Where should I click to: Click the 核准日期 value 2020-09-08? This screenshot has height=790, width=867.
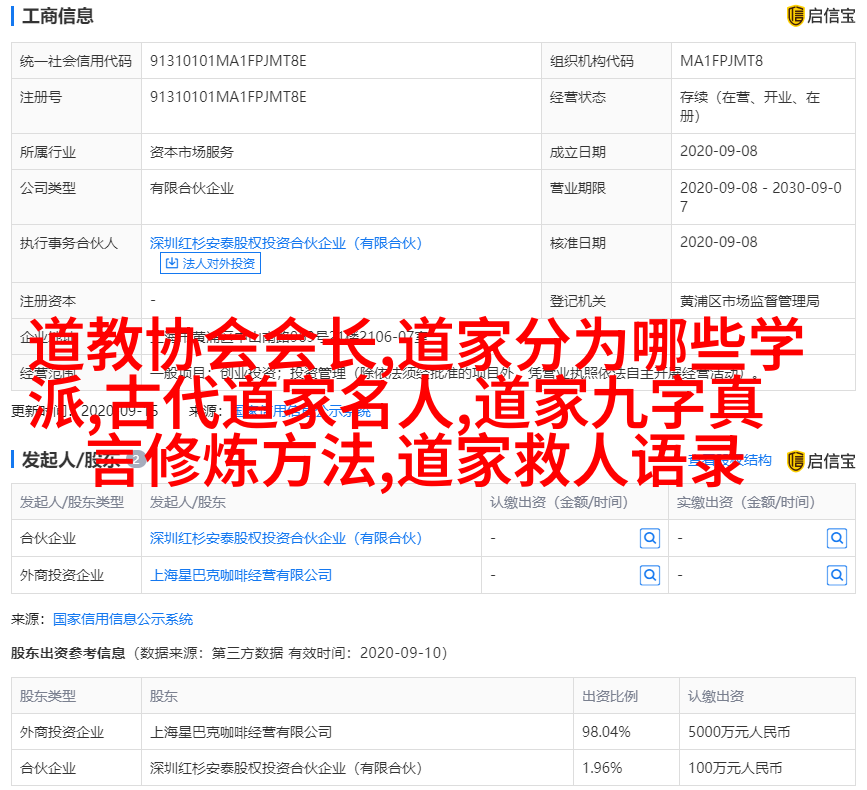718,242
